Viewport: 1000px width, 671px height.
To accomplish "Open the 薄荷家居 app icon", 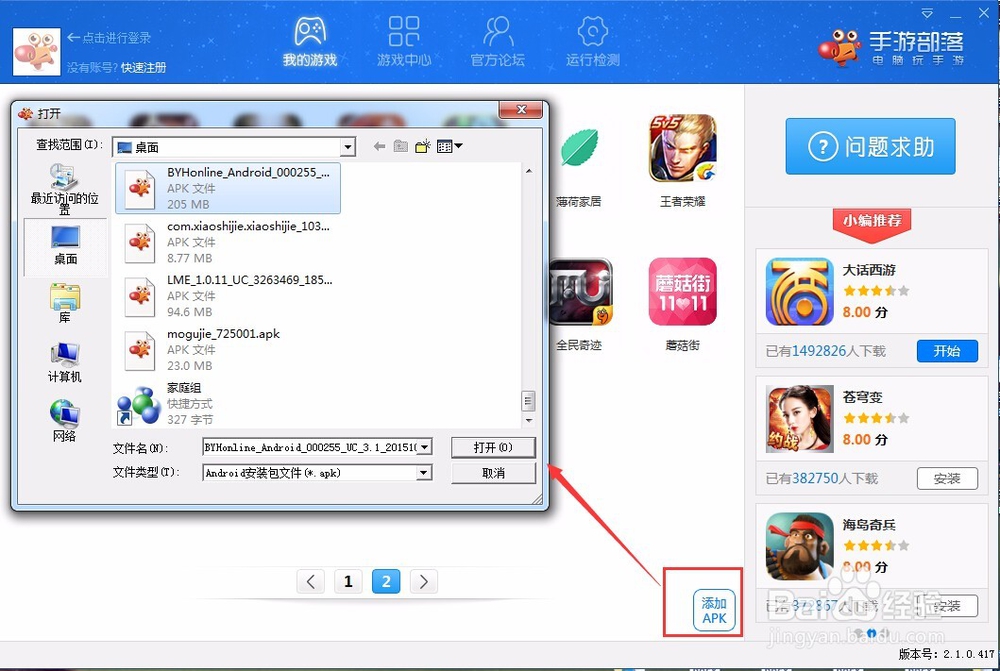I will [x=579, y=148].
